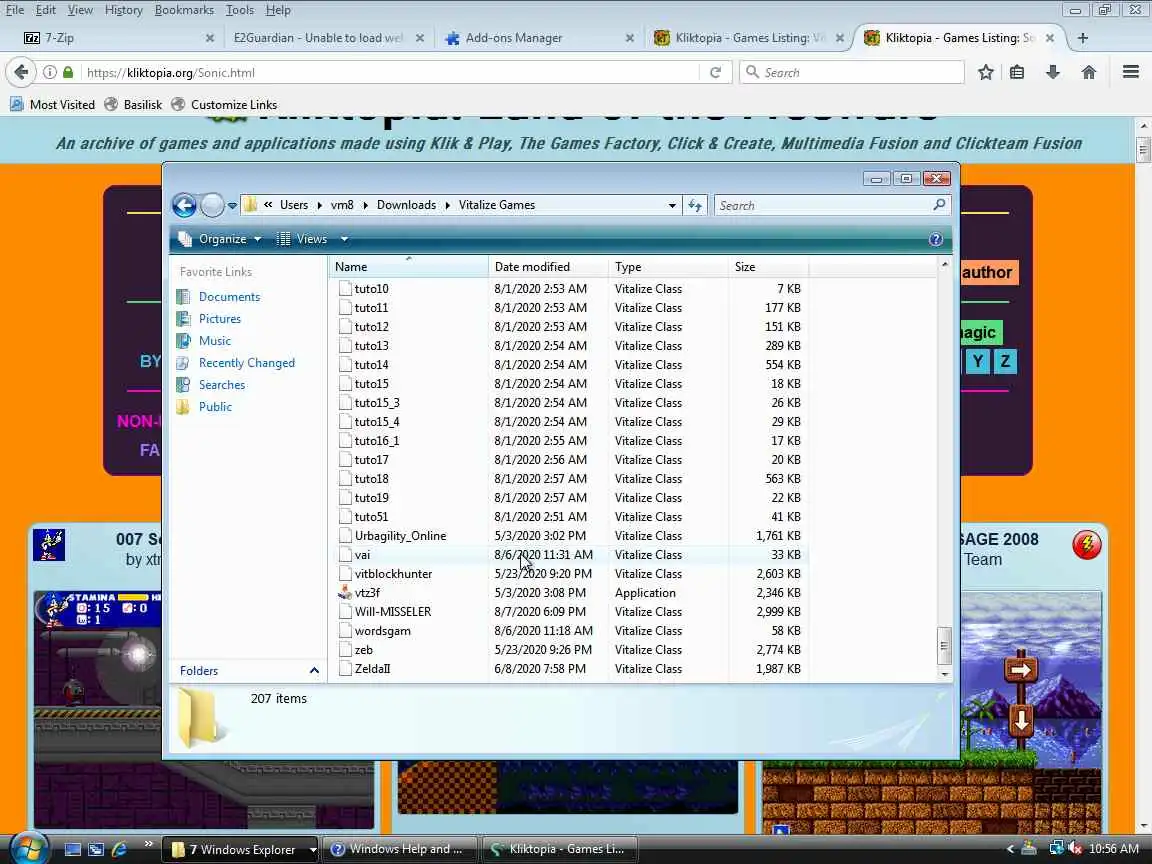The image size is (1152, 864).
Task: Close the 7-Zip browser tab
Action: 209,37
